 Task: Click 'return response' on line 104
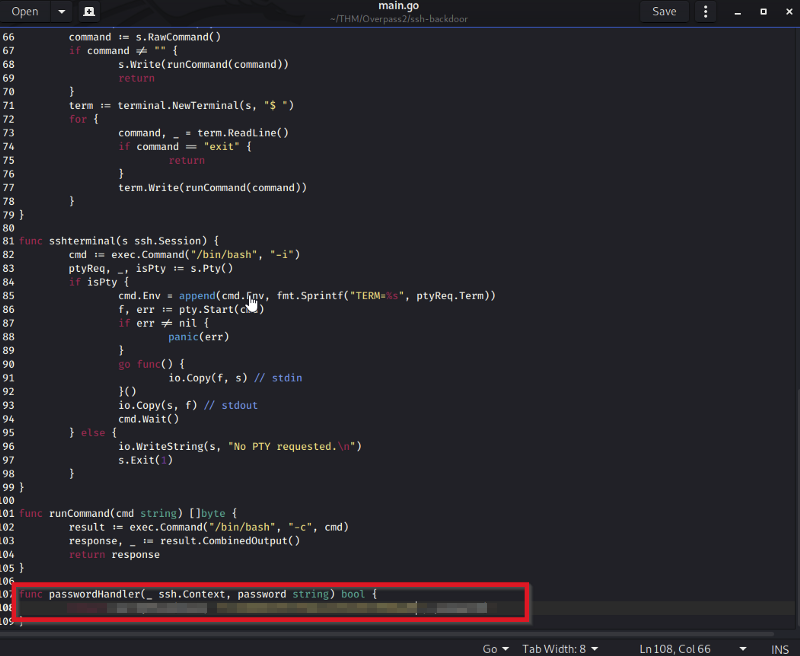[x=114, y=554]
